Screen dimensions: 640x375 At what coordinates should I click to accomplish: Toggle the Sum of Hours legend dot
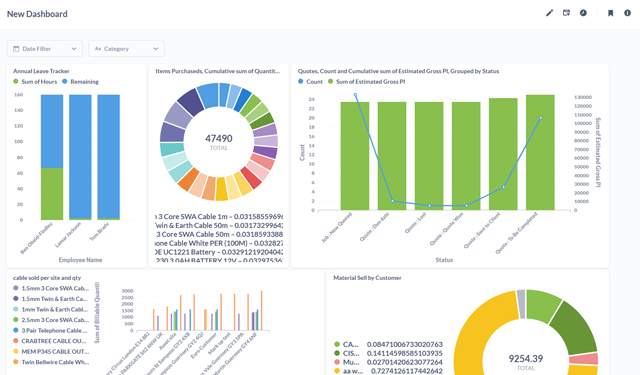coord(16,82)
